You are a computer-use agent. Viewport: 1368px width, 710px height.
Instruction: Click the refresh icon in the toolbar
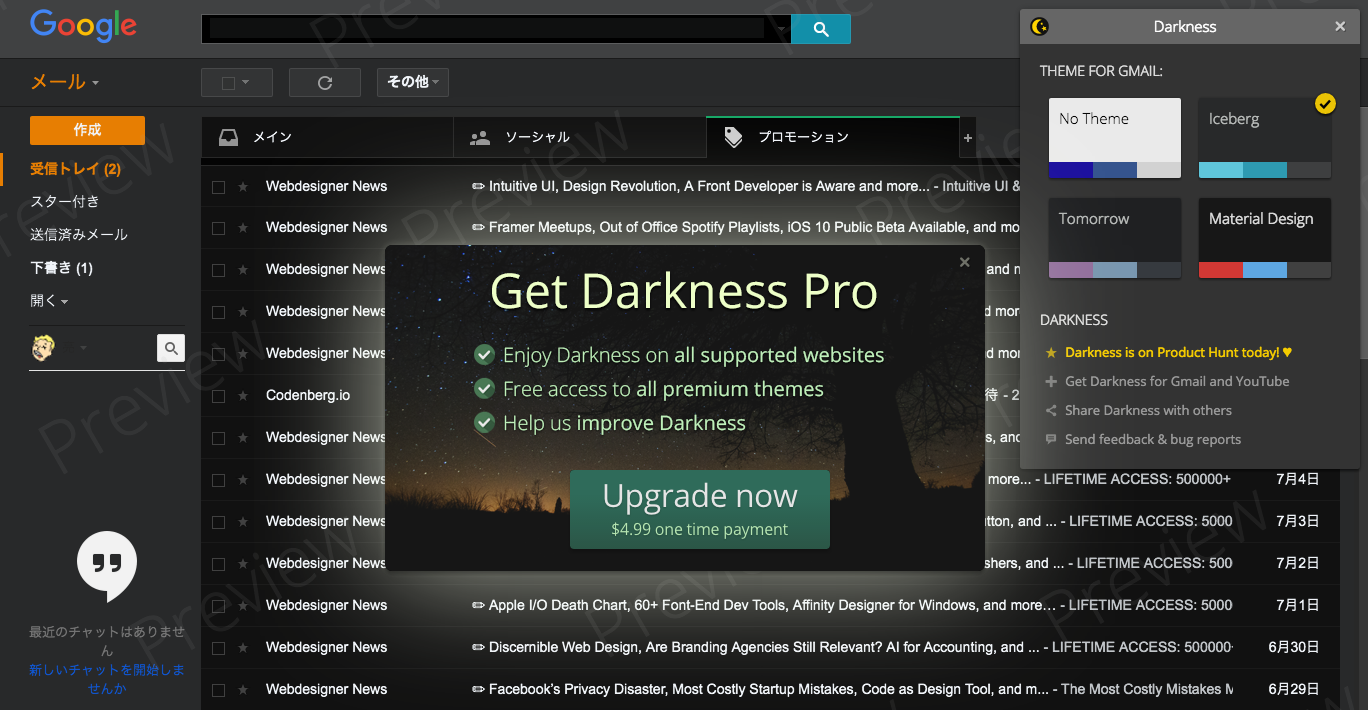pos(324,82)
